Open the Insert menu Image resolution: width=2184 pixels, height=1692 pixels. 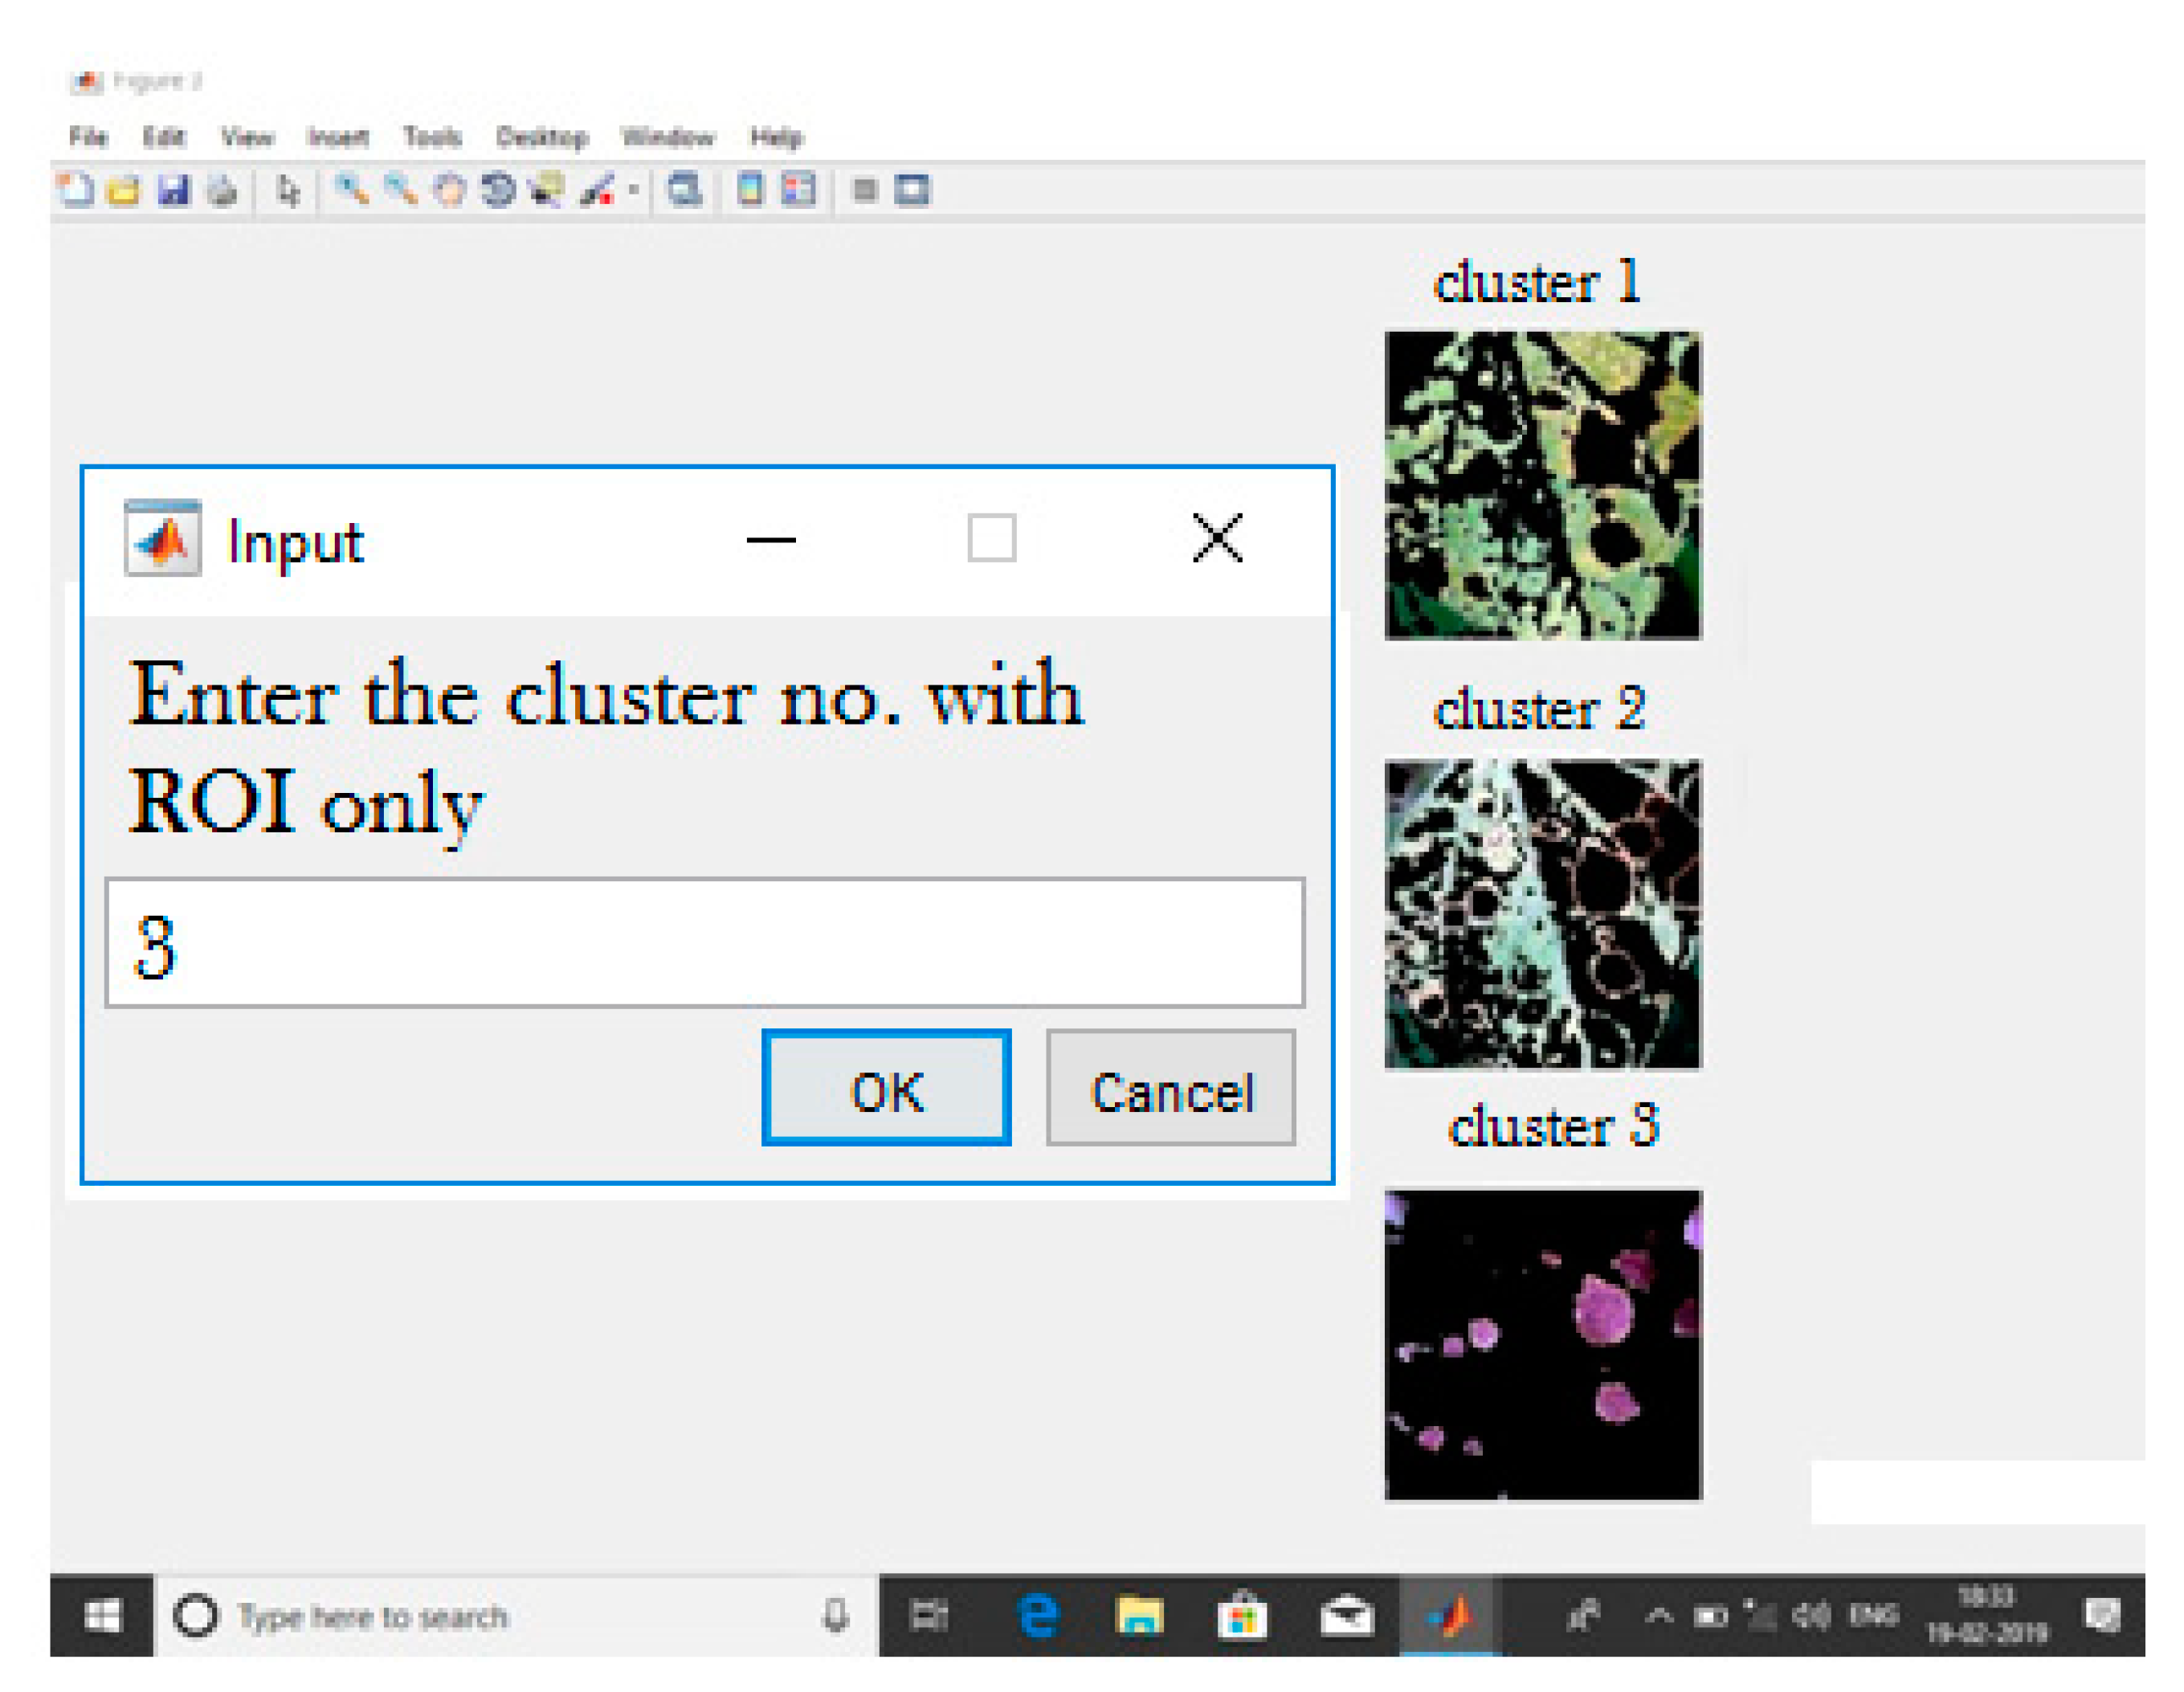tap(338, 137)
